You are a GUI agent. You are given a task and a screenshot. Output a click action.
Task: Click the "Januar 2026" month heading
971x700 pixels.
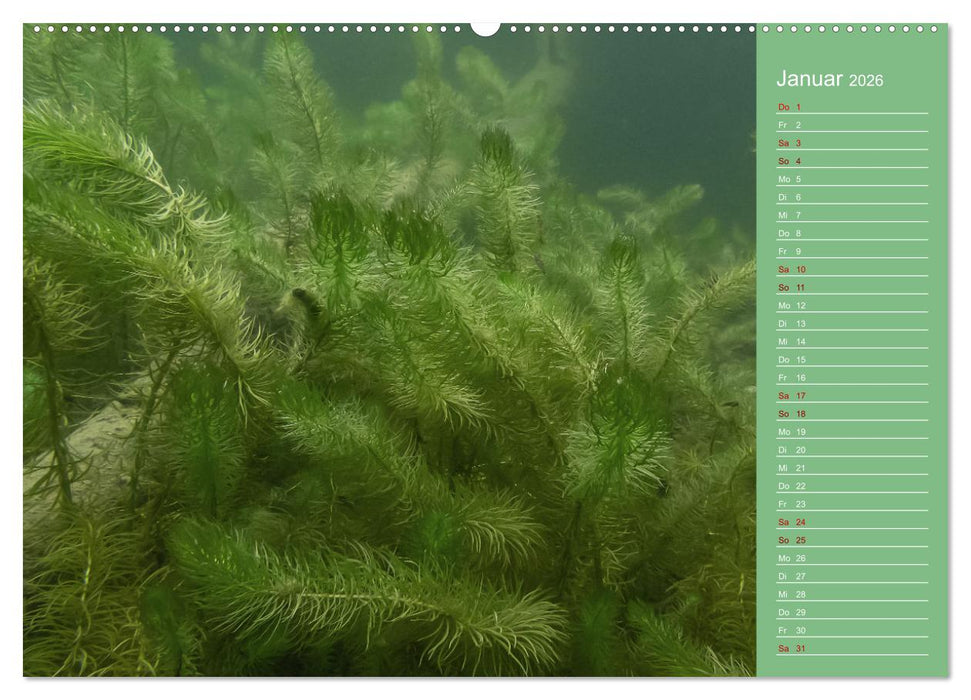point(827,77)
